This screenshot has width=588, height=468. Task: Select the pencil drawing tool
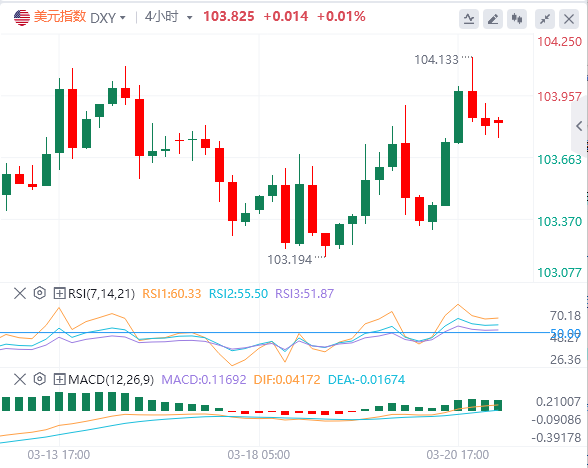coord(493,19)
